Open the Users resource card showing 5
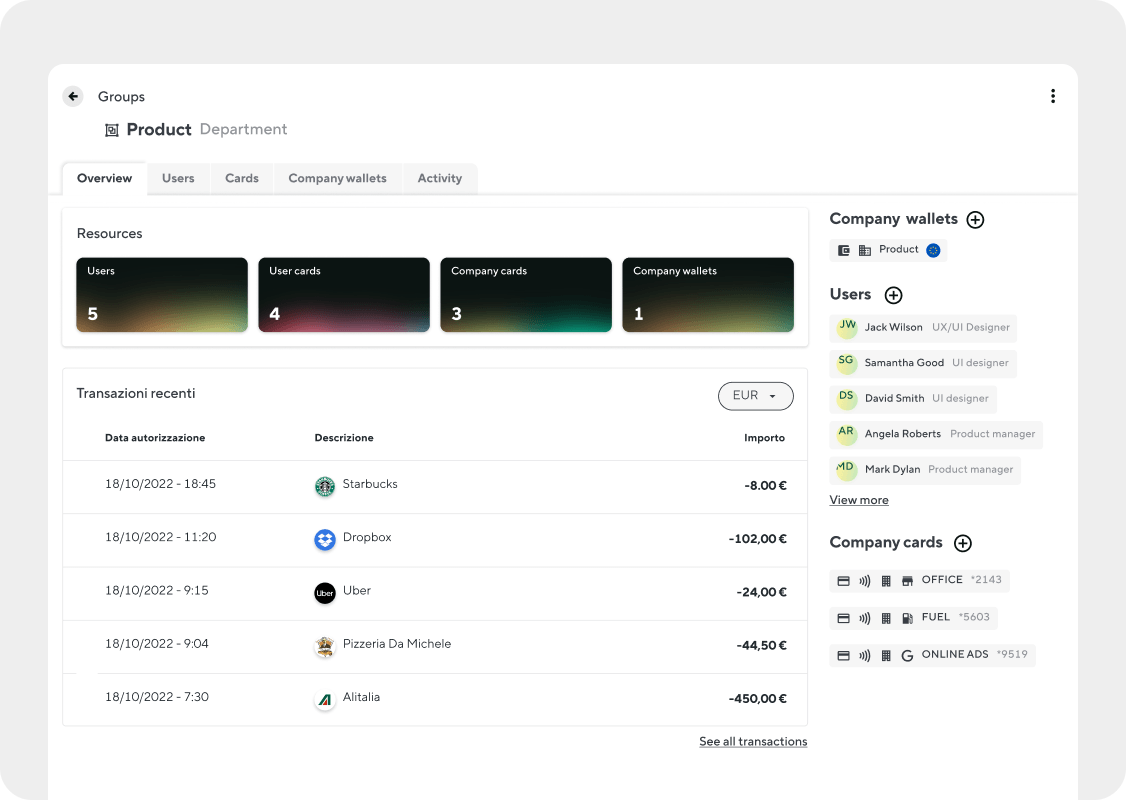The width and height of the screenshot is (1126, 800). pos(162,295)
